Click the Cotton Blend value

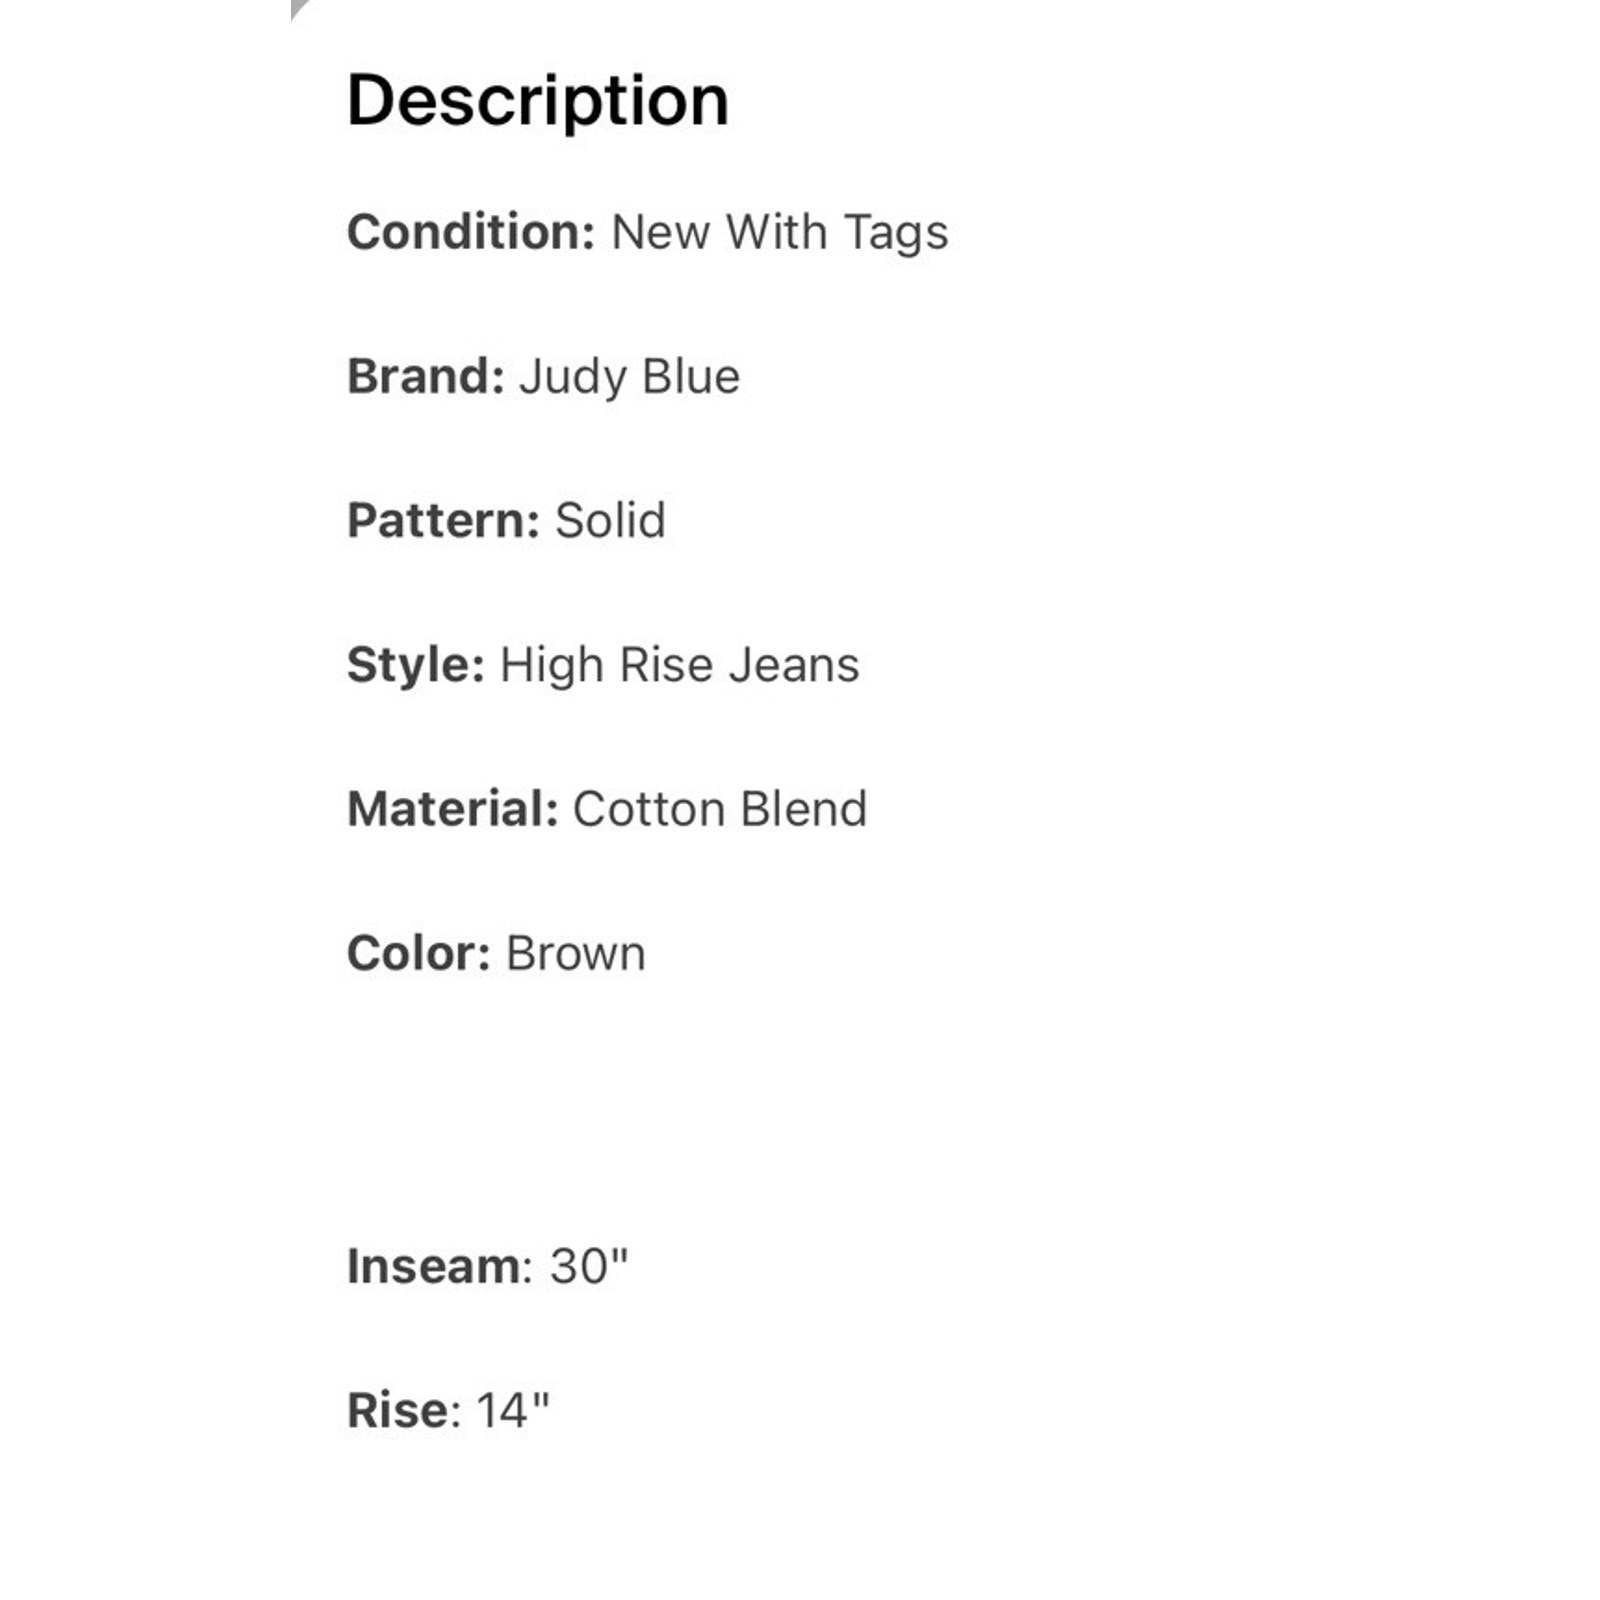719,809
